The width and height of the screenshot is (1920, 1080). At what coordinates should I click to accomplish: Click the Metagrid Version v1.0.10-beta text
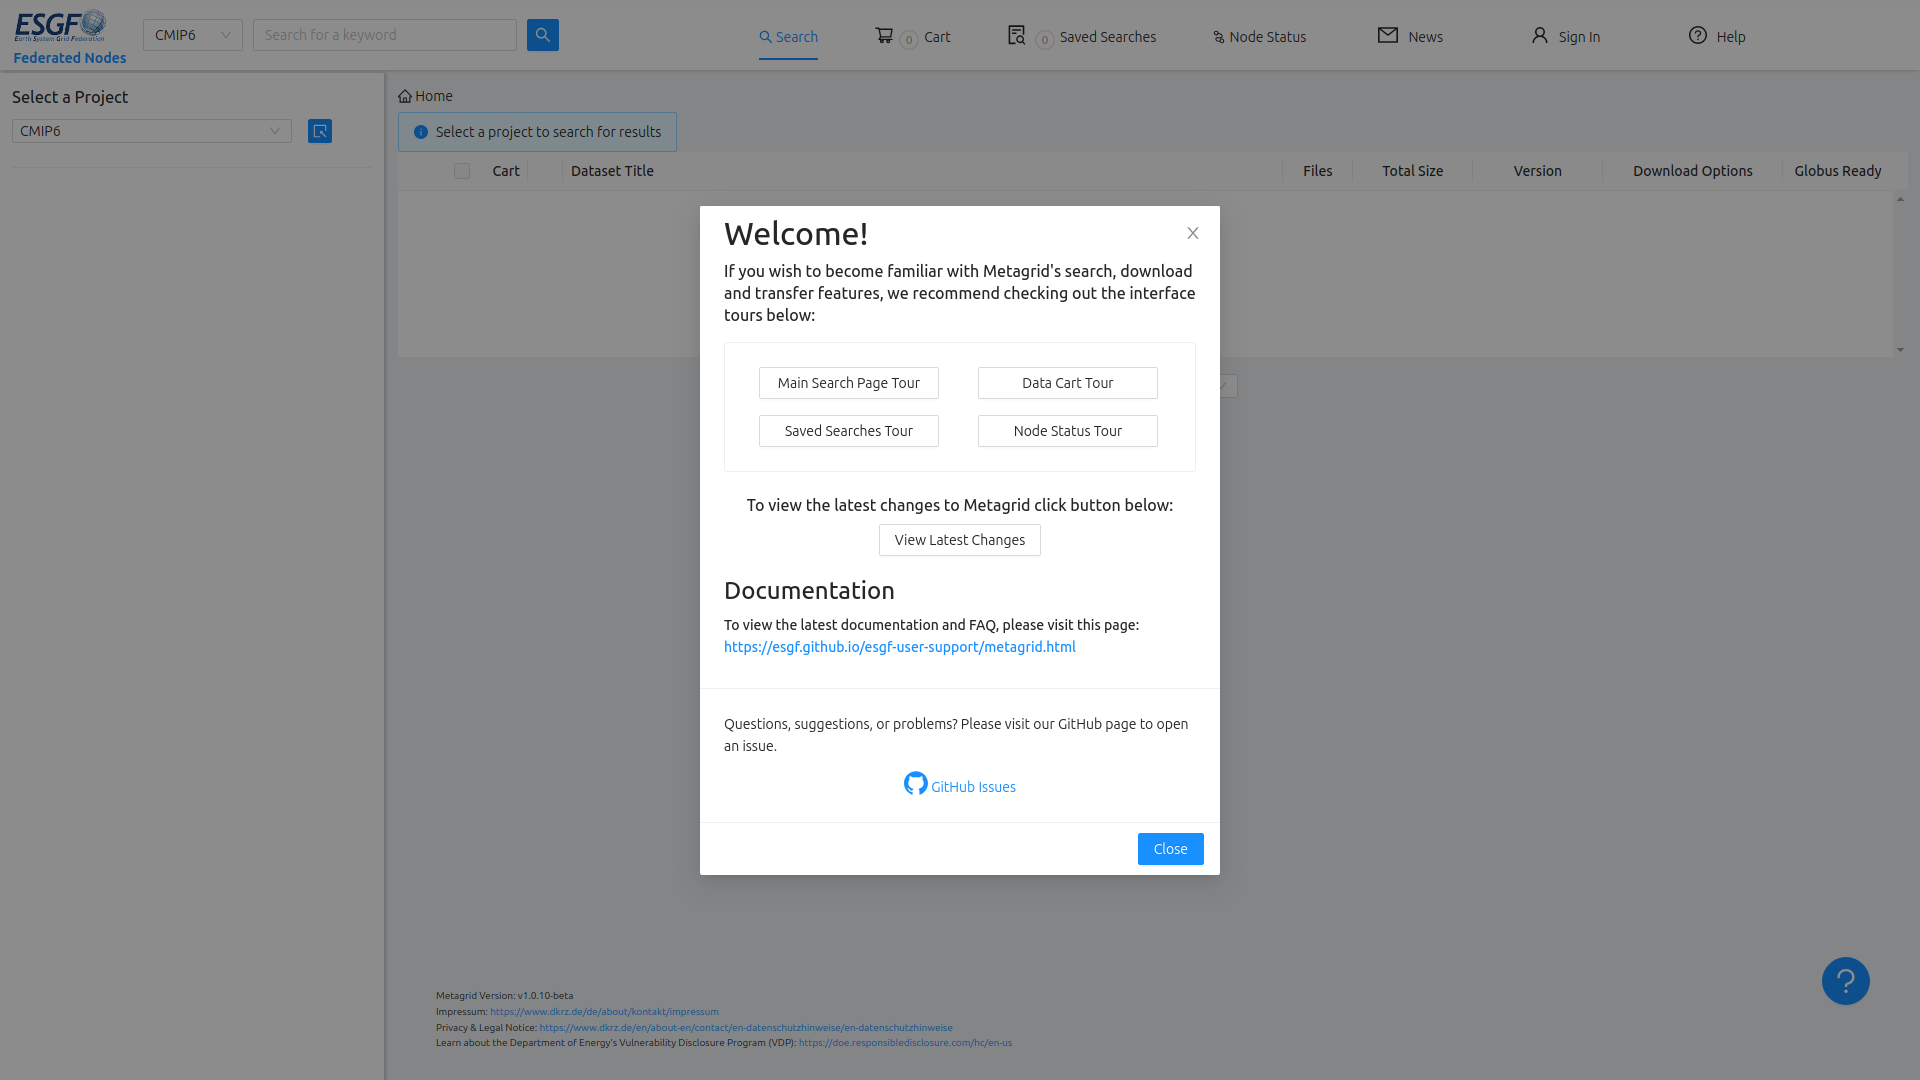coord(505,996)
